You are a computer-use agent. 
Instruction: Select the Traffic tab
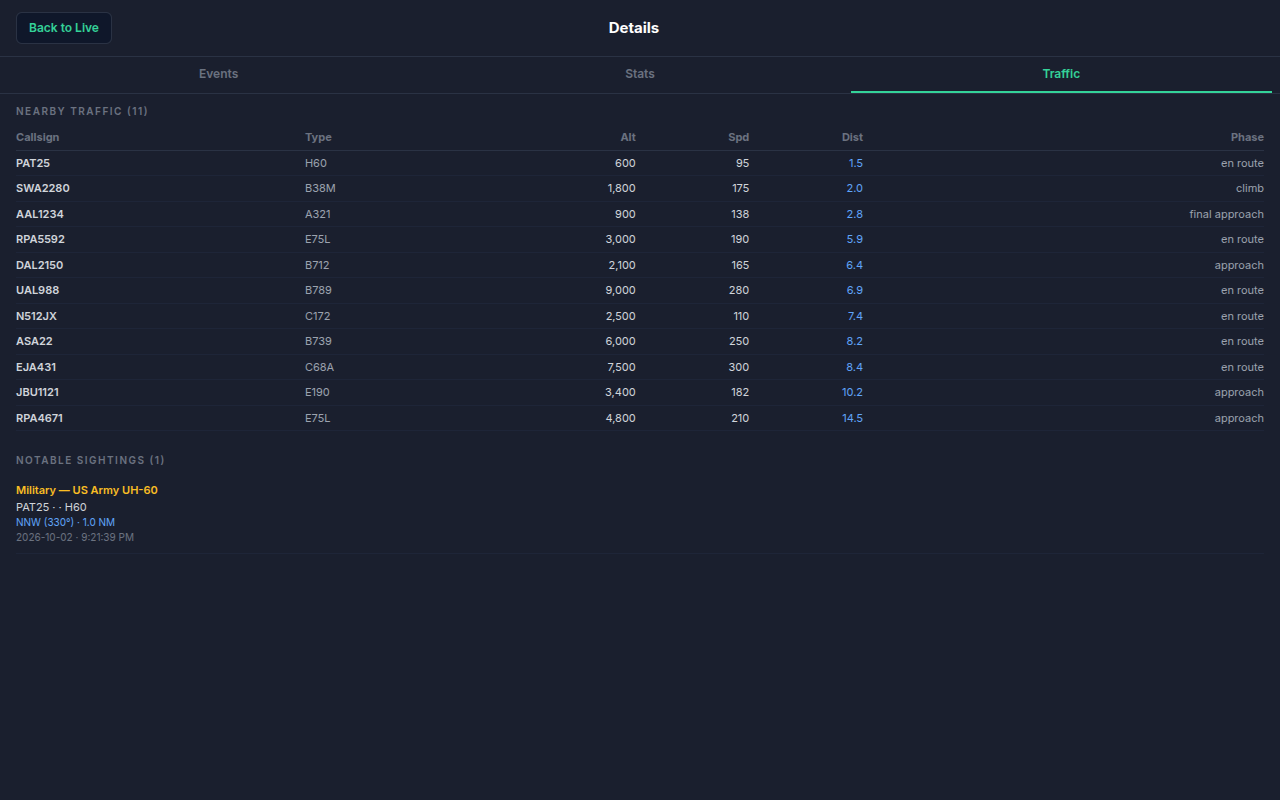(x=1061, y=74)
